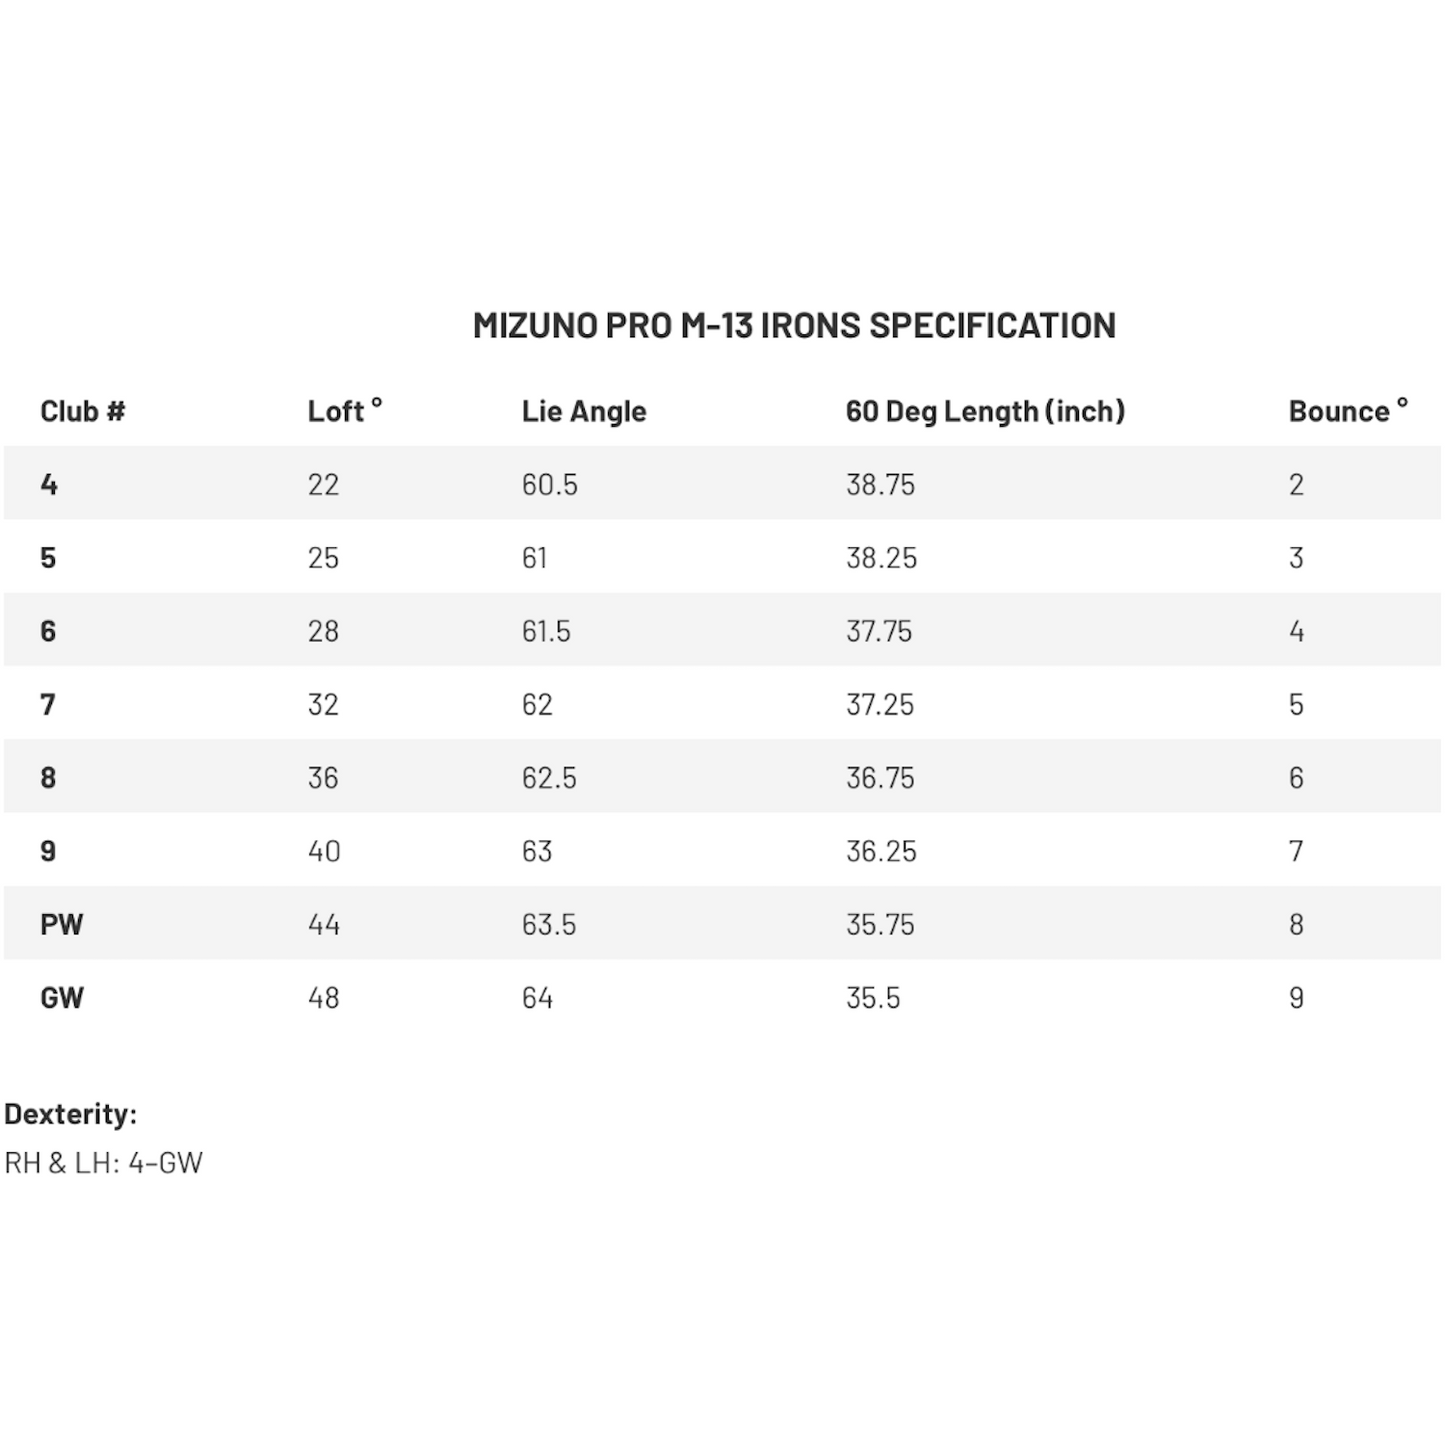Select the Loft column header
This screenshot has width=1445, height=1445.
click(345, 410)
